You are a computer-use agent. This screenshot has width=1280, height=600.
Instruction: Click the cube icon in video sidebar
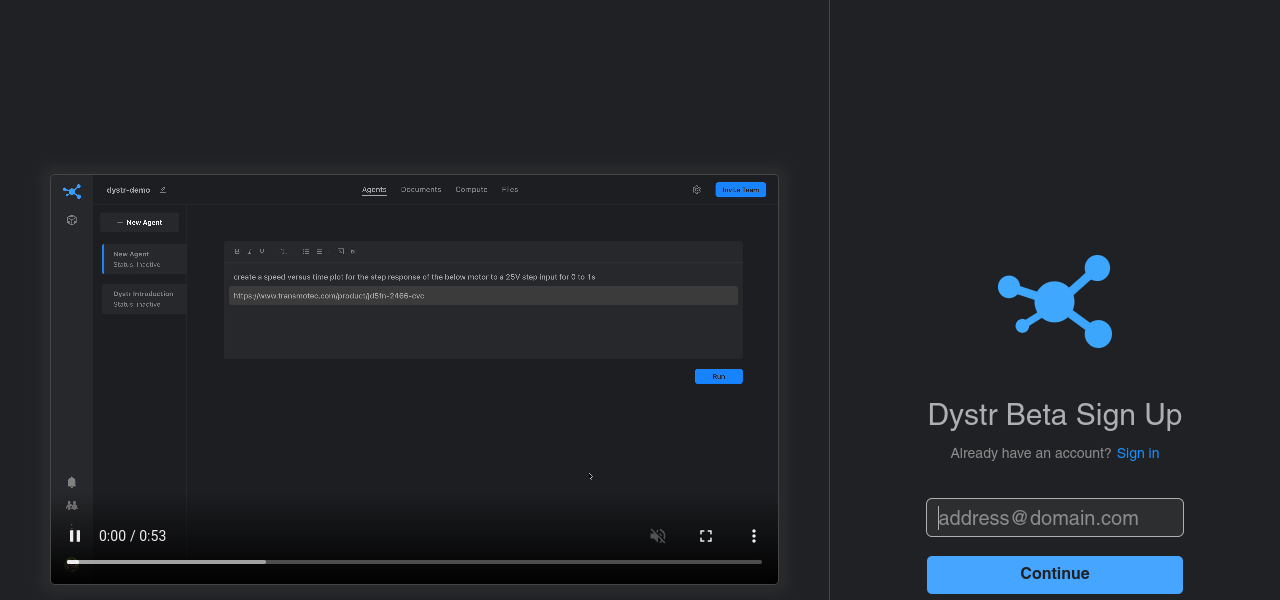72,220
